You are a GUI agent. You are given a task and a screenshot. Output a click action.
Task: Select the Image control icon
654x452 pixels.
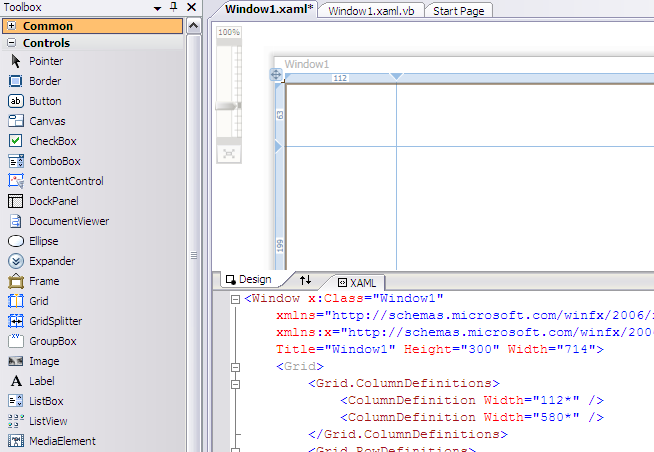pyautogui.click(x=15, y=361)
